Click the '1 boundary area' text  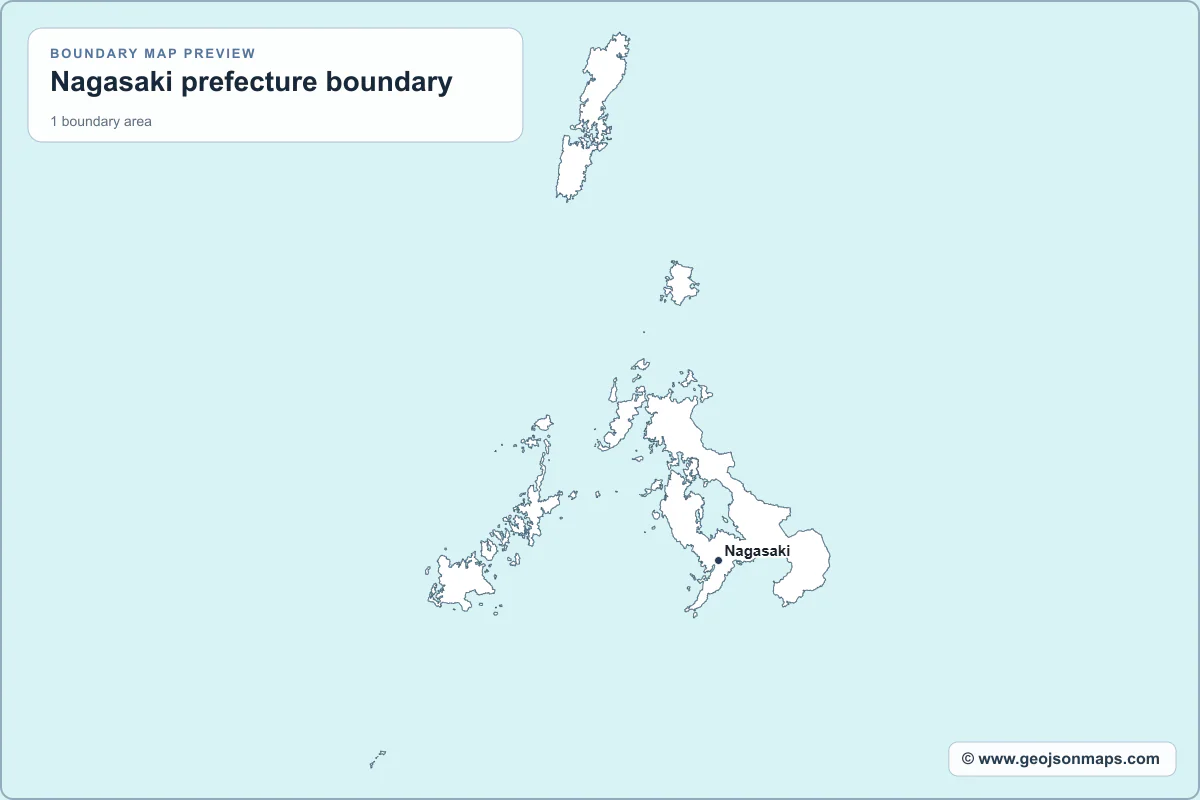click(x=101, y=122)
